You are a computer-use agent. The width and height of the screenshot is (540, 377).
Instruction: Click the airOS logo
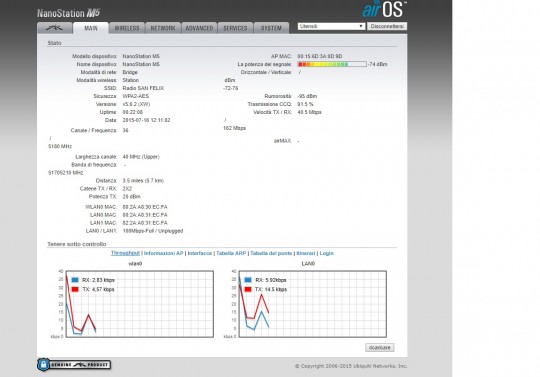[384, 9]
